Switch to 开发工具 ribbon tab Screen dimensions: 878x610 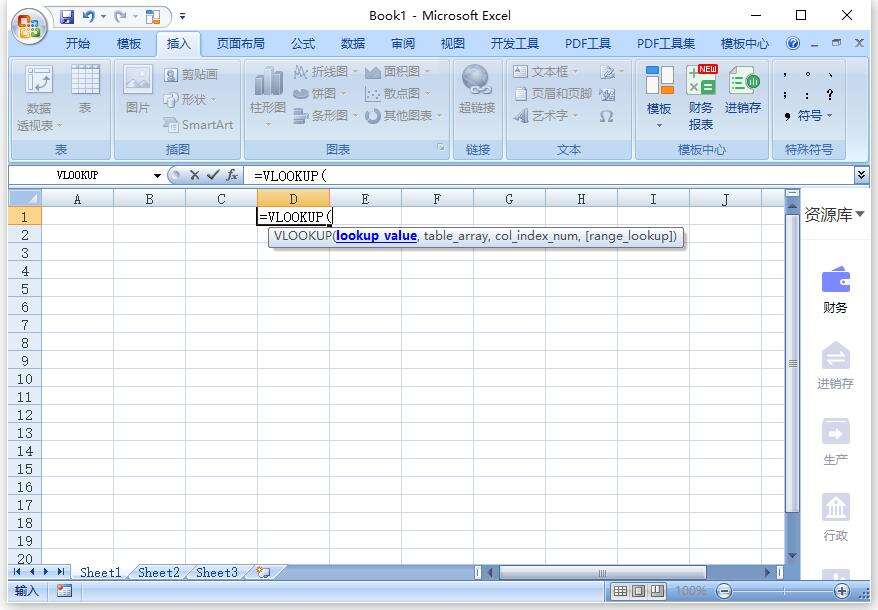514,44
